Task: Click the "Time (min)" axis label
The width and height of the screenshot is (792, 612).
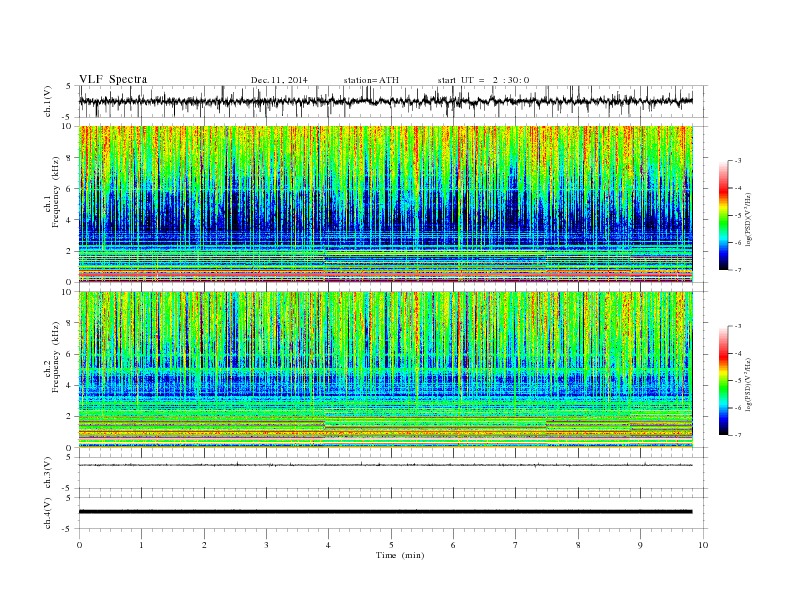Action: pos(400,555)
